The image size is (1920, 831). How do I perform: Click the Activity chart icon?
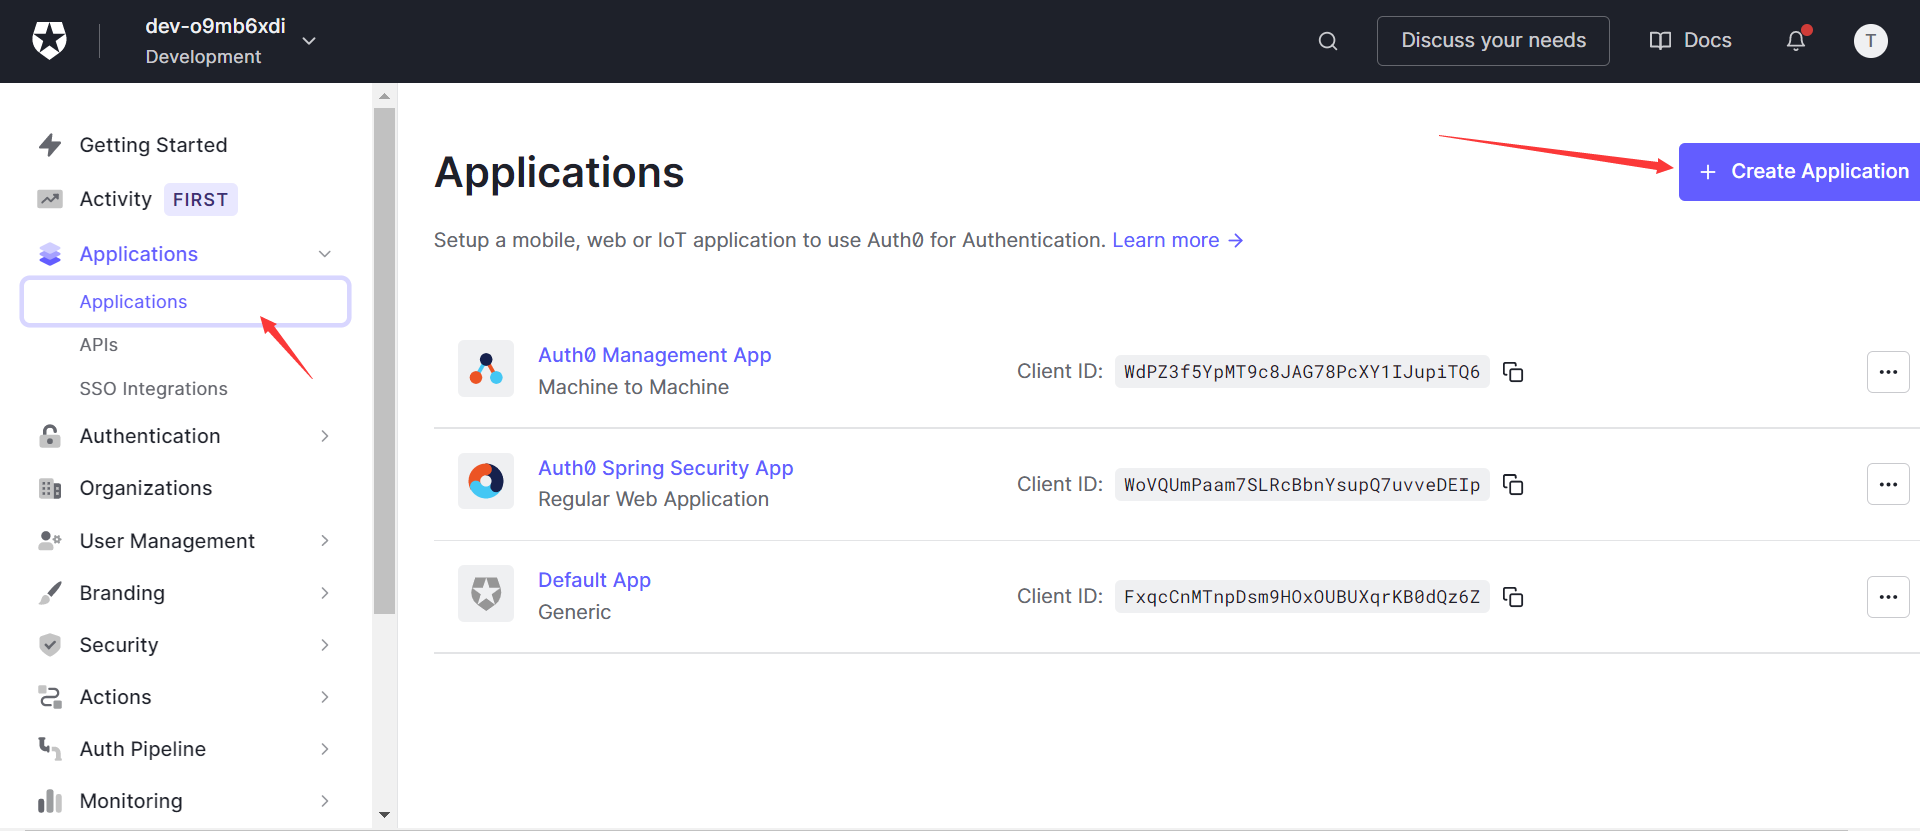[x=50, y=199]
